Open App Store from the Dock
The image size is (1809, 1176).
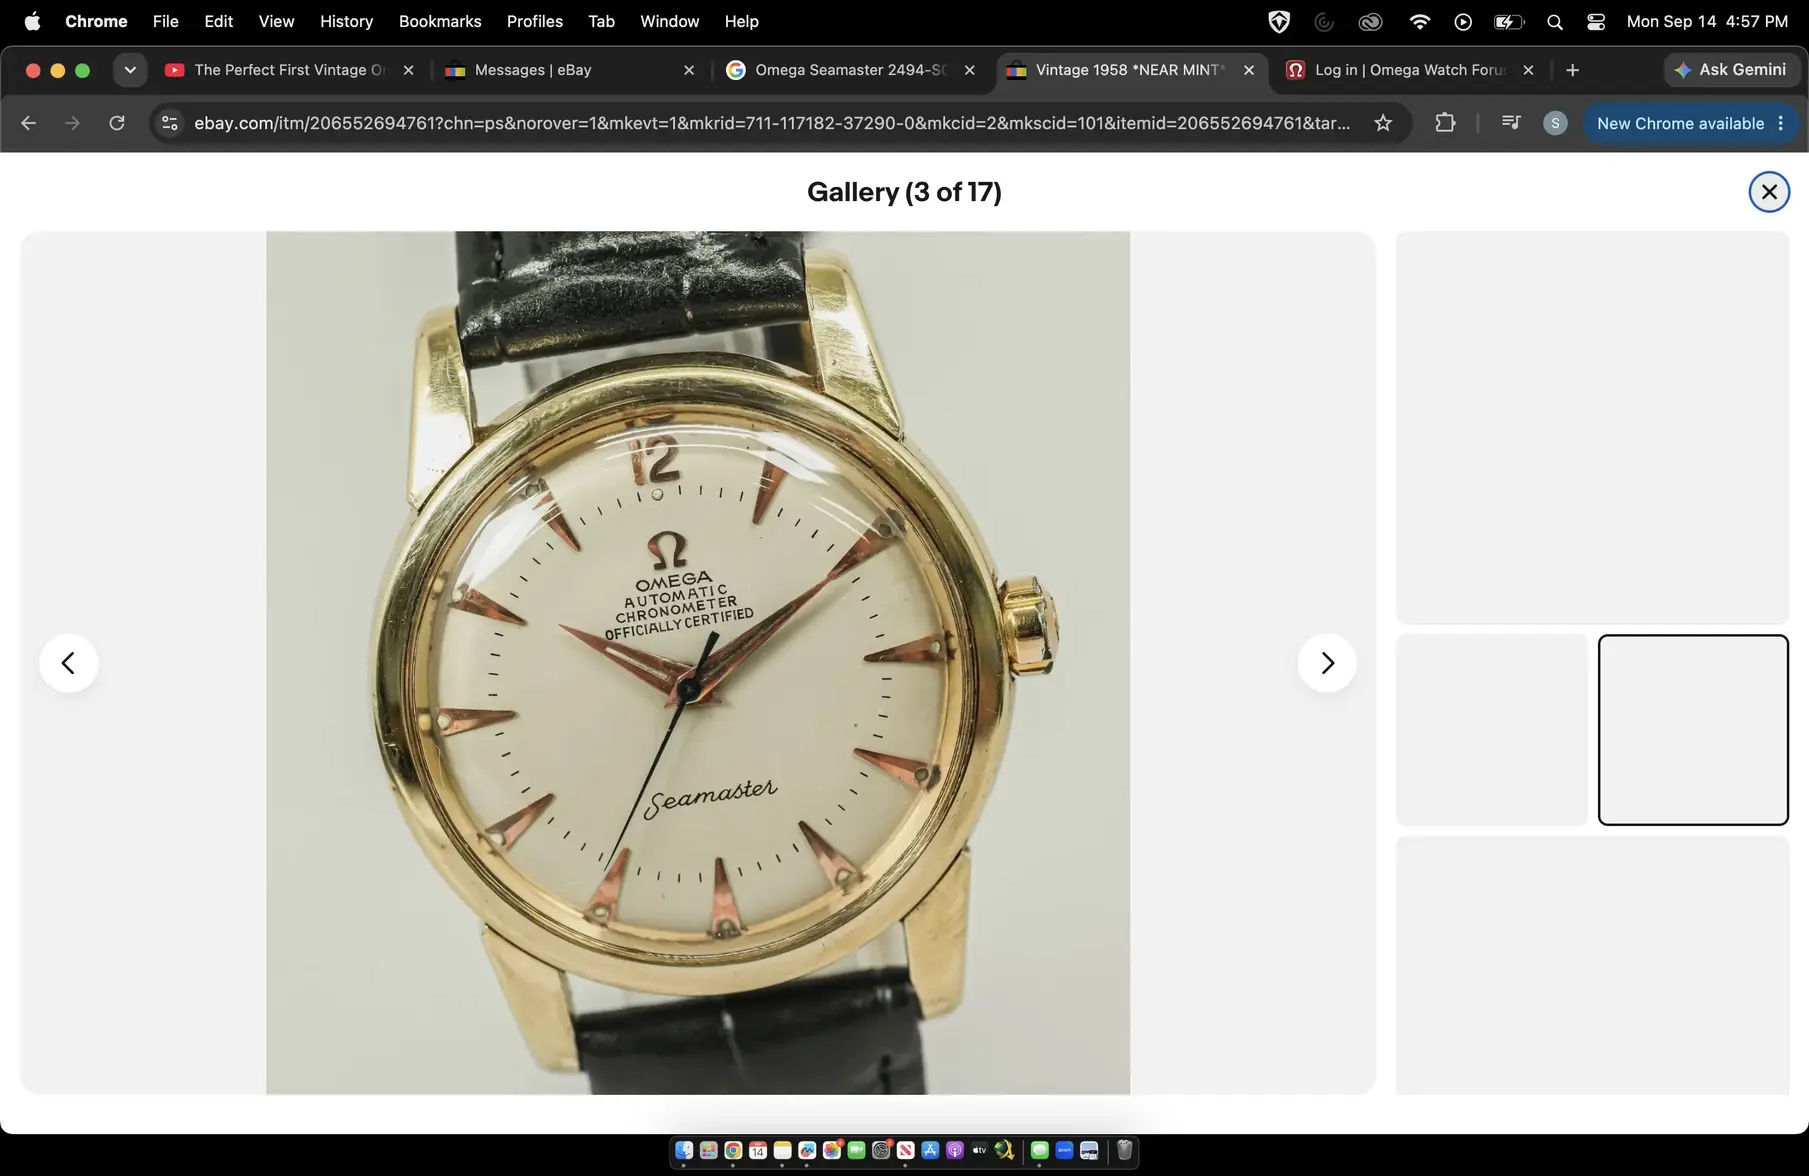[930, 1150]
